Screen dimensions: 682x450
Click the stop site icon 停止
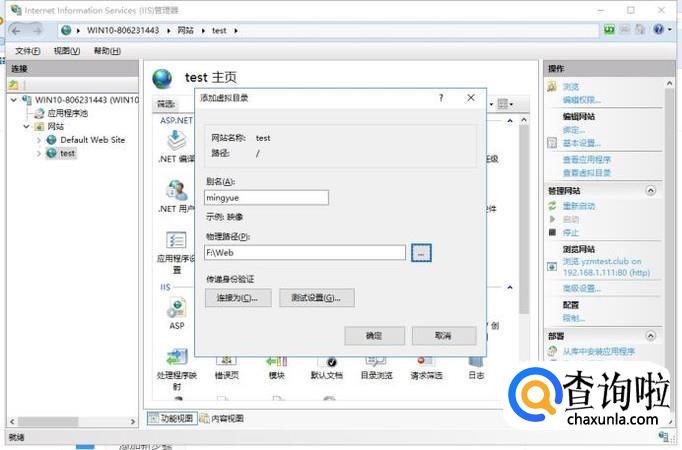tap(552, 232)
